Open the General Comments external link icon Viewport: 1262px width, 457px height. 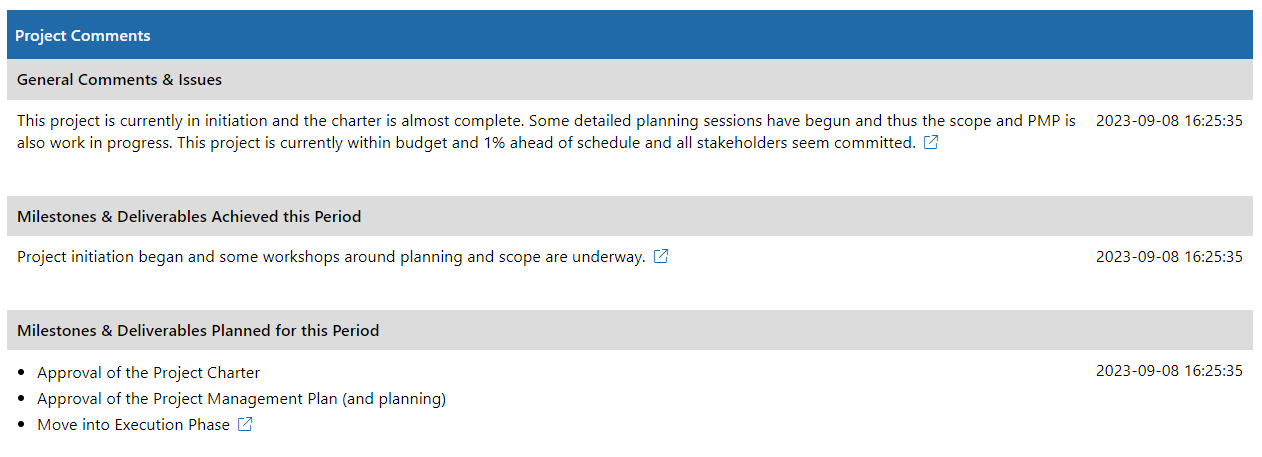(x=931, y=142)
